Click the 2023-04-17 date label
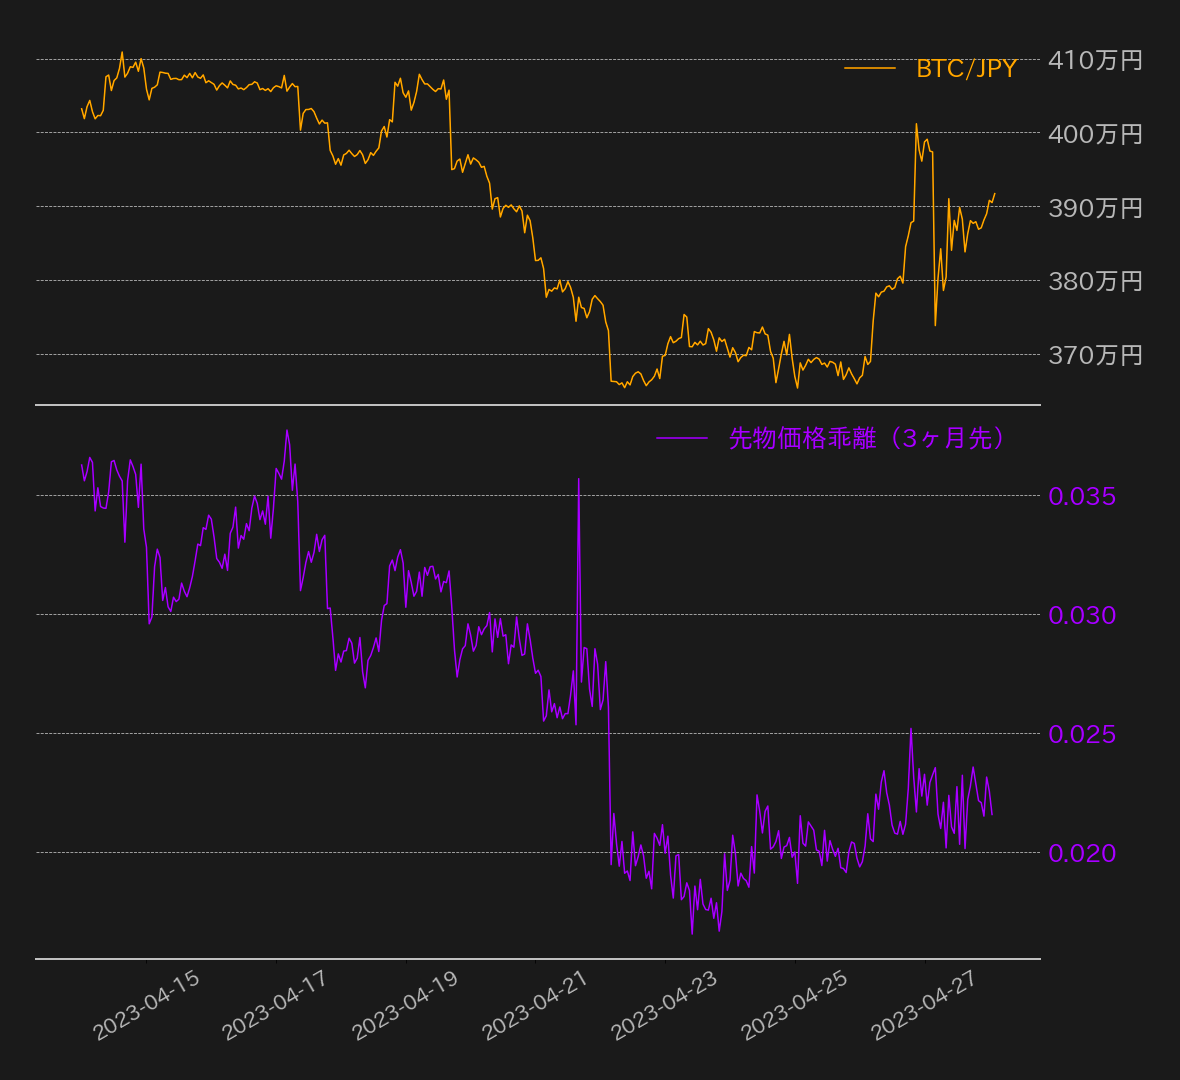 pyautogui.click(x=276, y=1005)
